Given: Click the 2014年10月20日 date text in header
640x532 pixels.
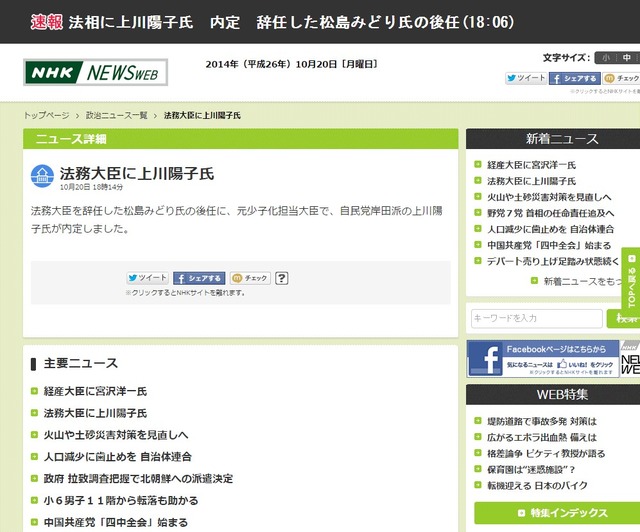Looking at the screenshot, I should point(291,64).
